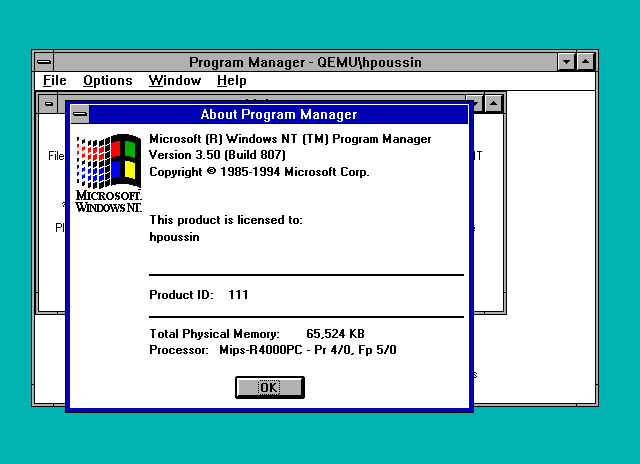This screenshot has width=640, height=464.
Task: Open the Options menu
Action: coord(108,80)
